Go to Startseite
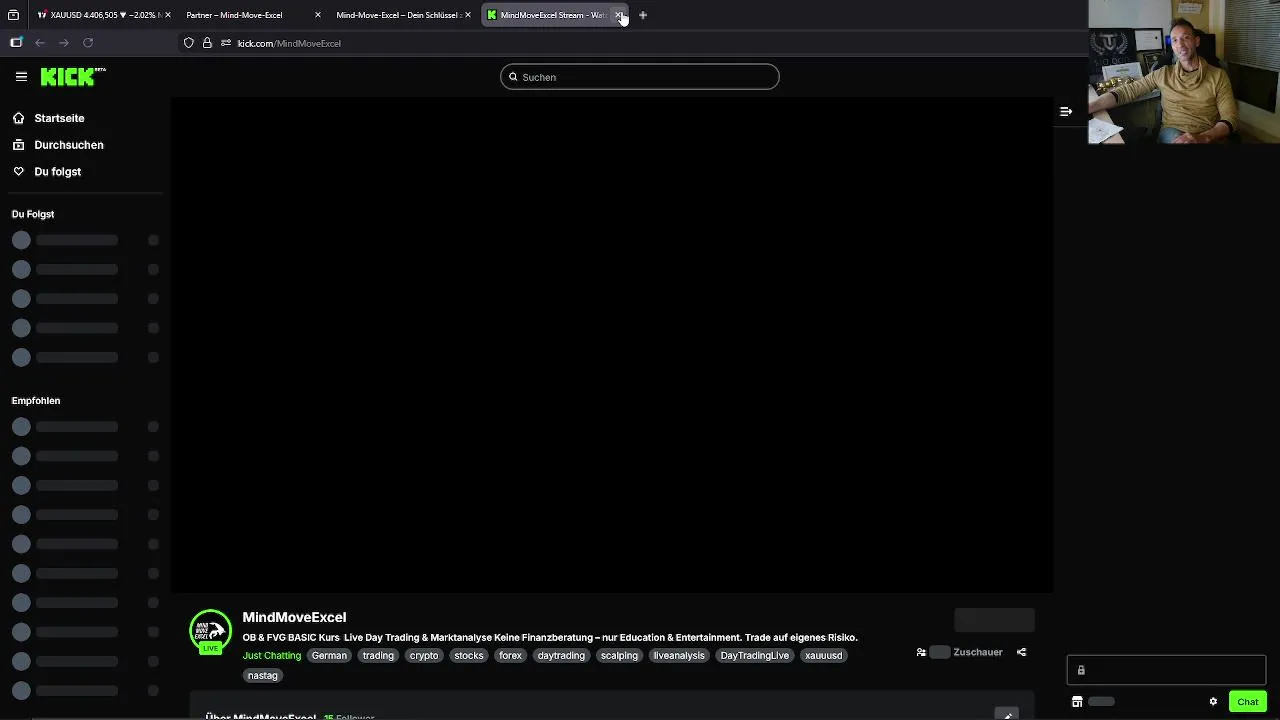 point(59,118)
